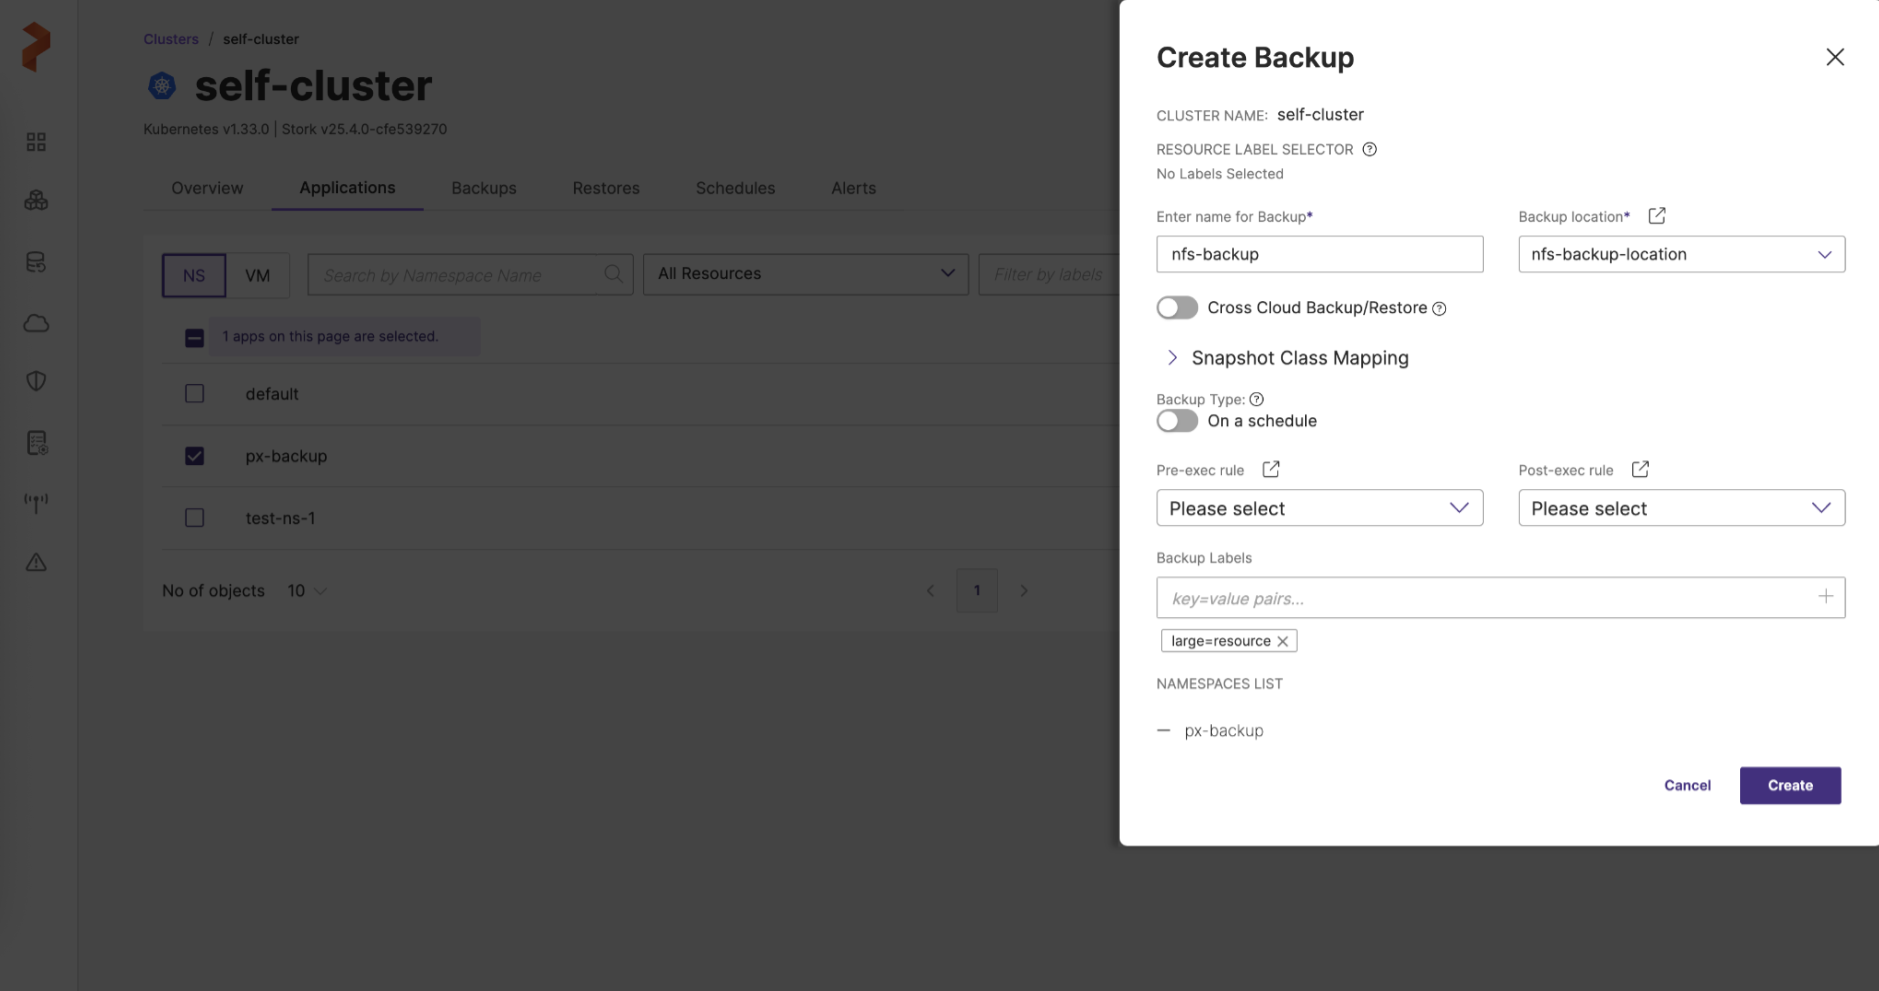Remove the large=resource label tag

point(1282,641)
